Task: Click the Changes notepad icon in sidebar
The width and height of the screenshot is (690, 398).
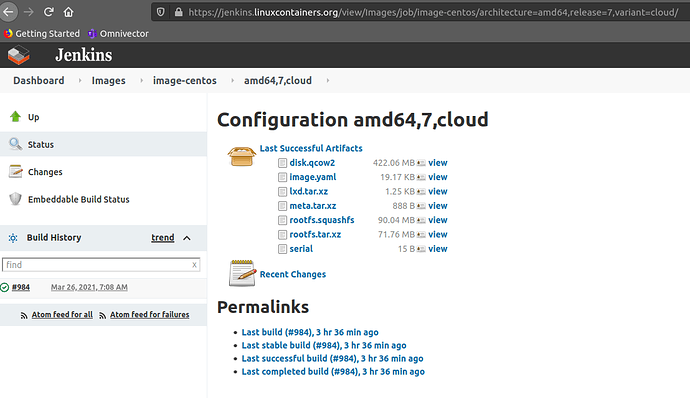Action: pyautogui.click(x=15, y=171)
